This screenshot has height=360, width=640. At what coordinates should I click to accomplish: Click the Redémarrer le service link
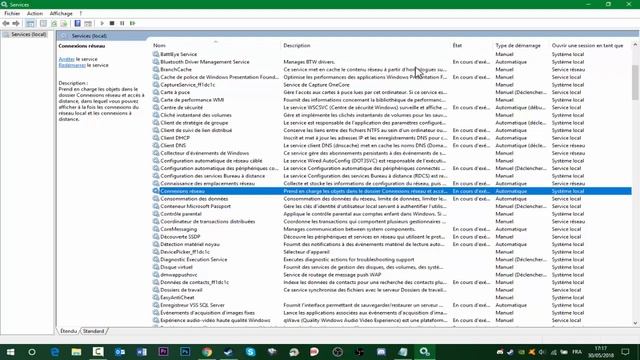(72, 65)
